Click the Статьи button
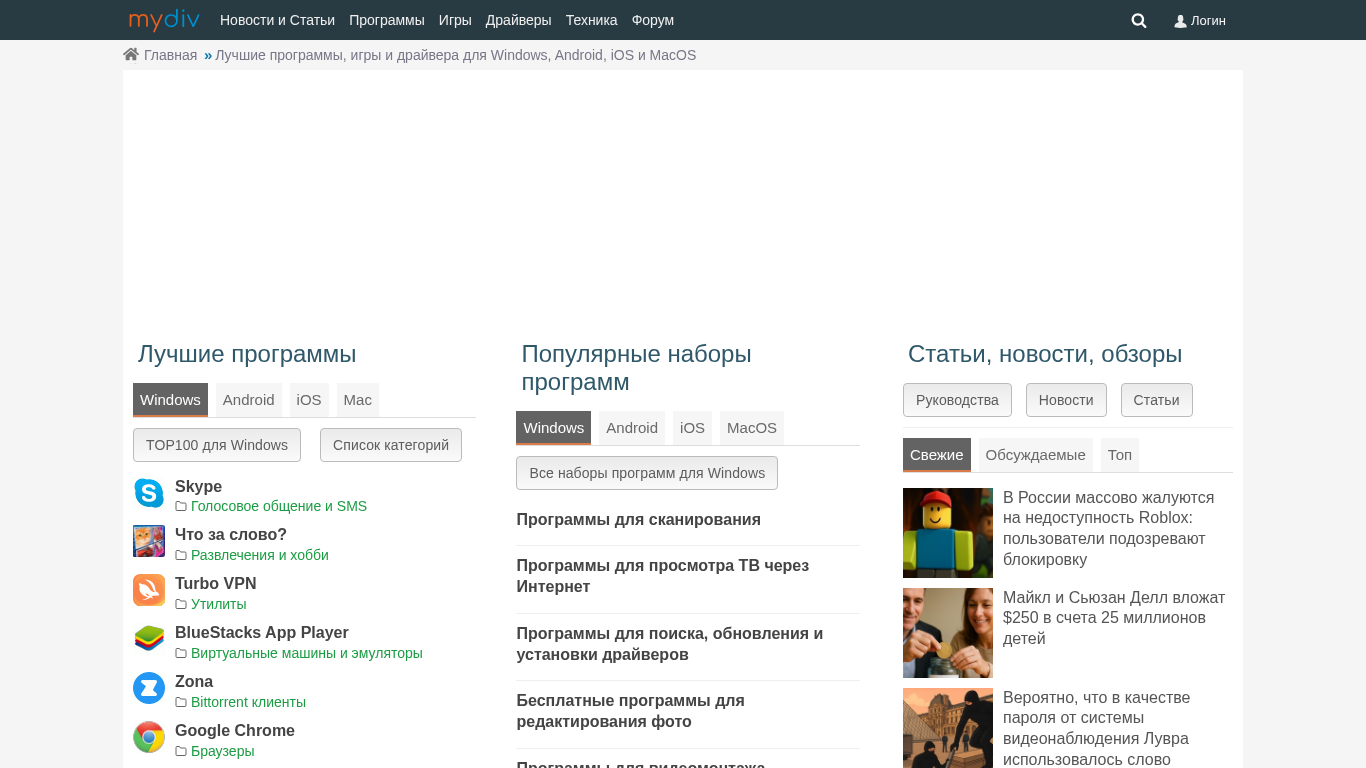 pos(1157,400)
